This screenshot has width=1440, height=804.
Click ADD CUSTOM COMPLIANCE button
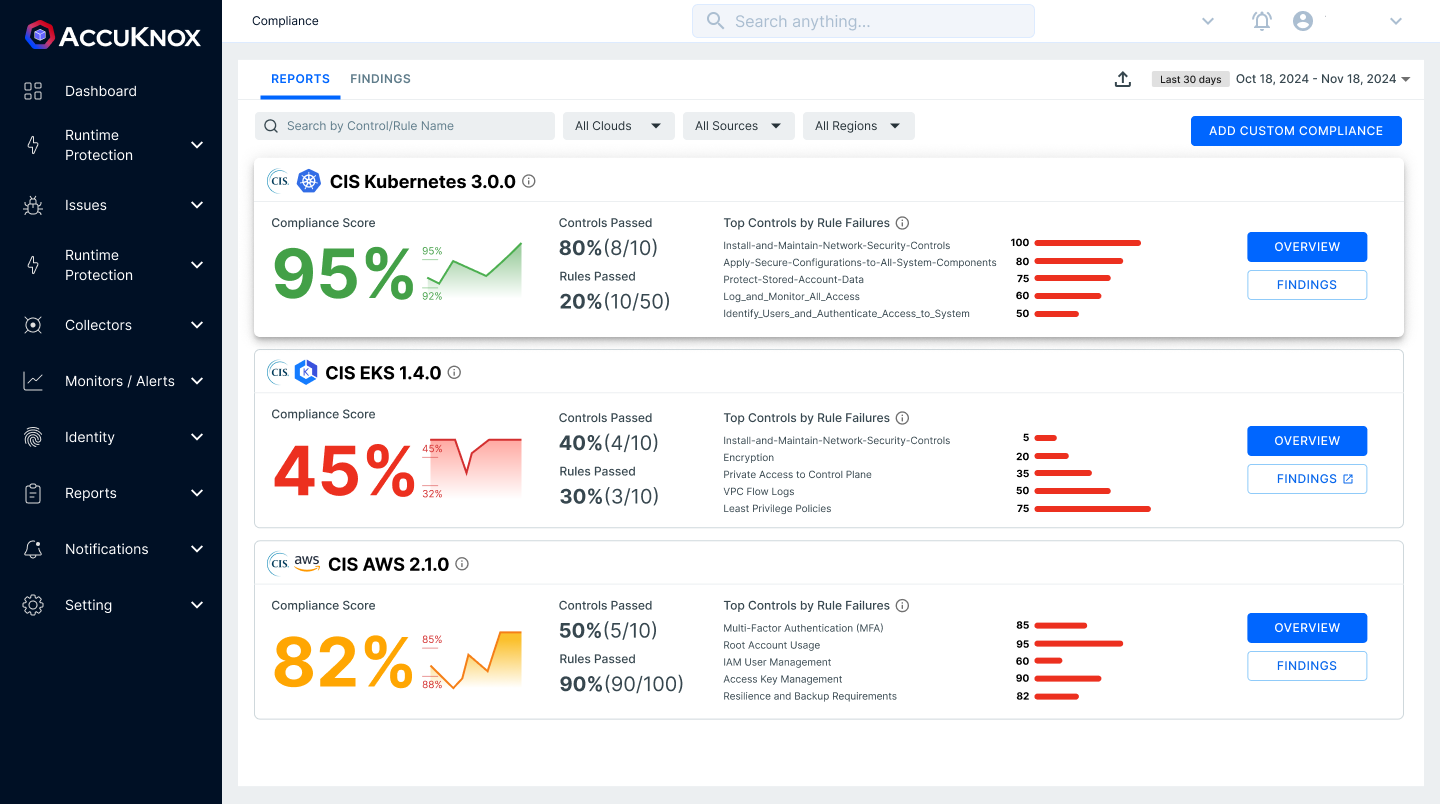[1296, 131]
